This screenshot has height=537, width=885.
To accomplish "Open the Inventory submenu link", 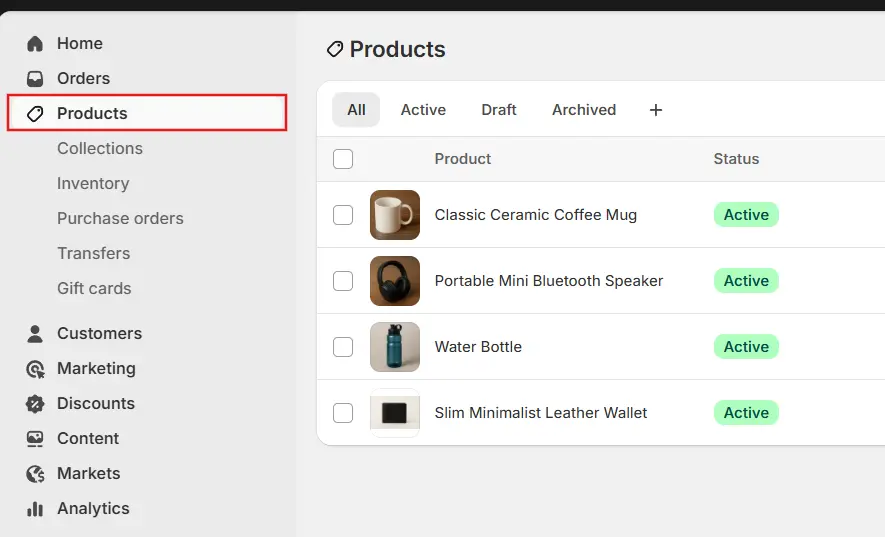I will [x=93, y=184].
